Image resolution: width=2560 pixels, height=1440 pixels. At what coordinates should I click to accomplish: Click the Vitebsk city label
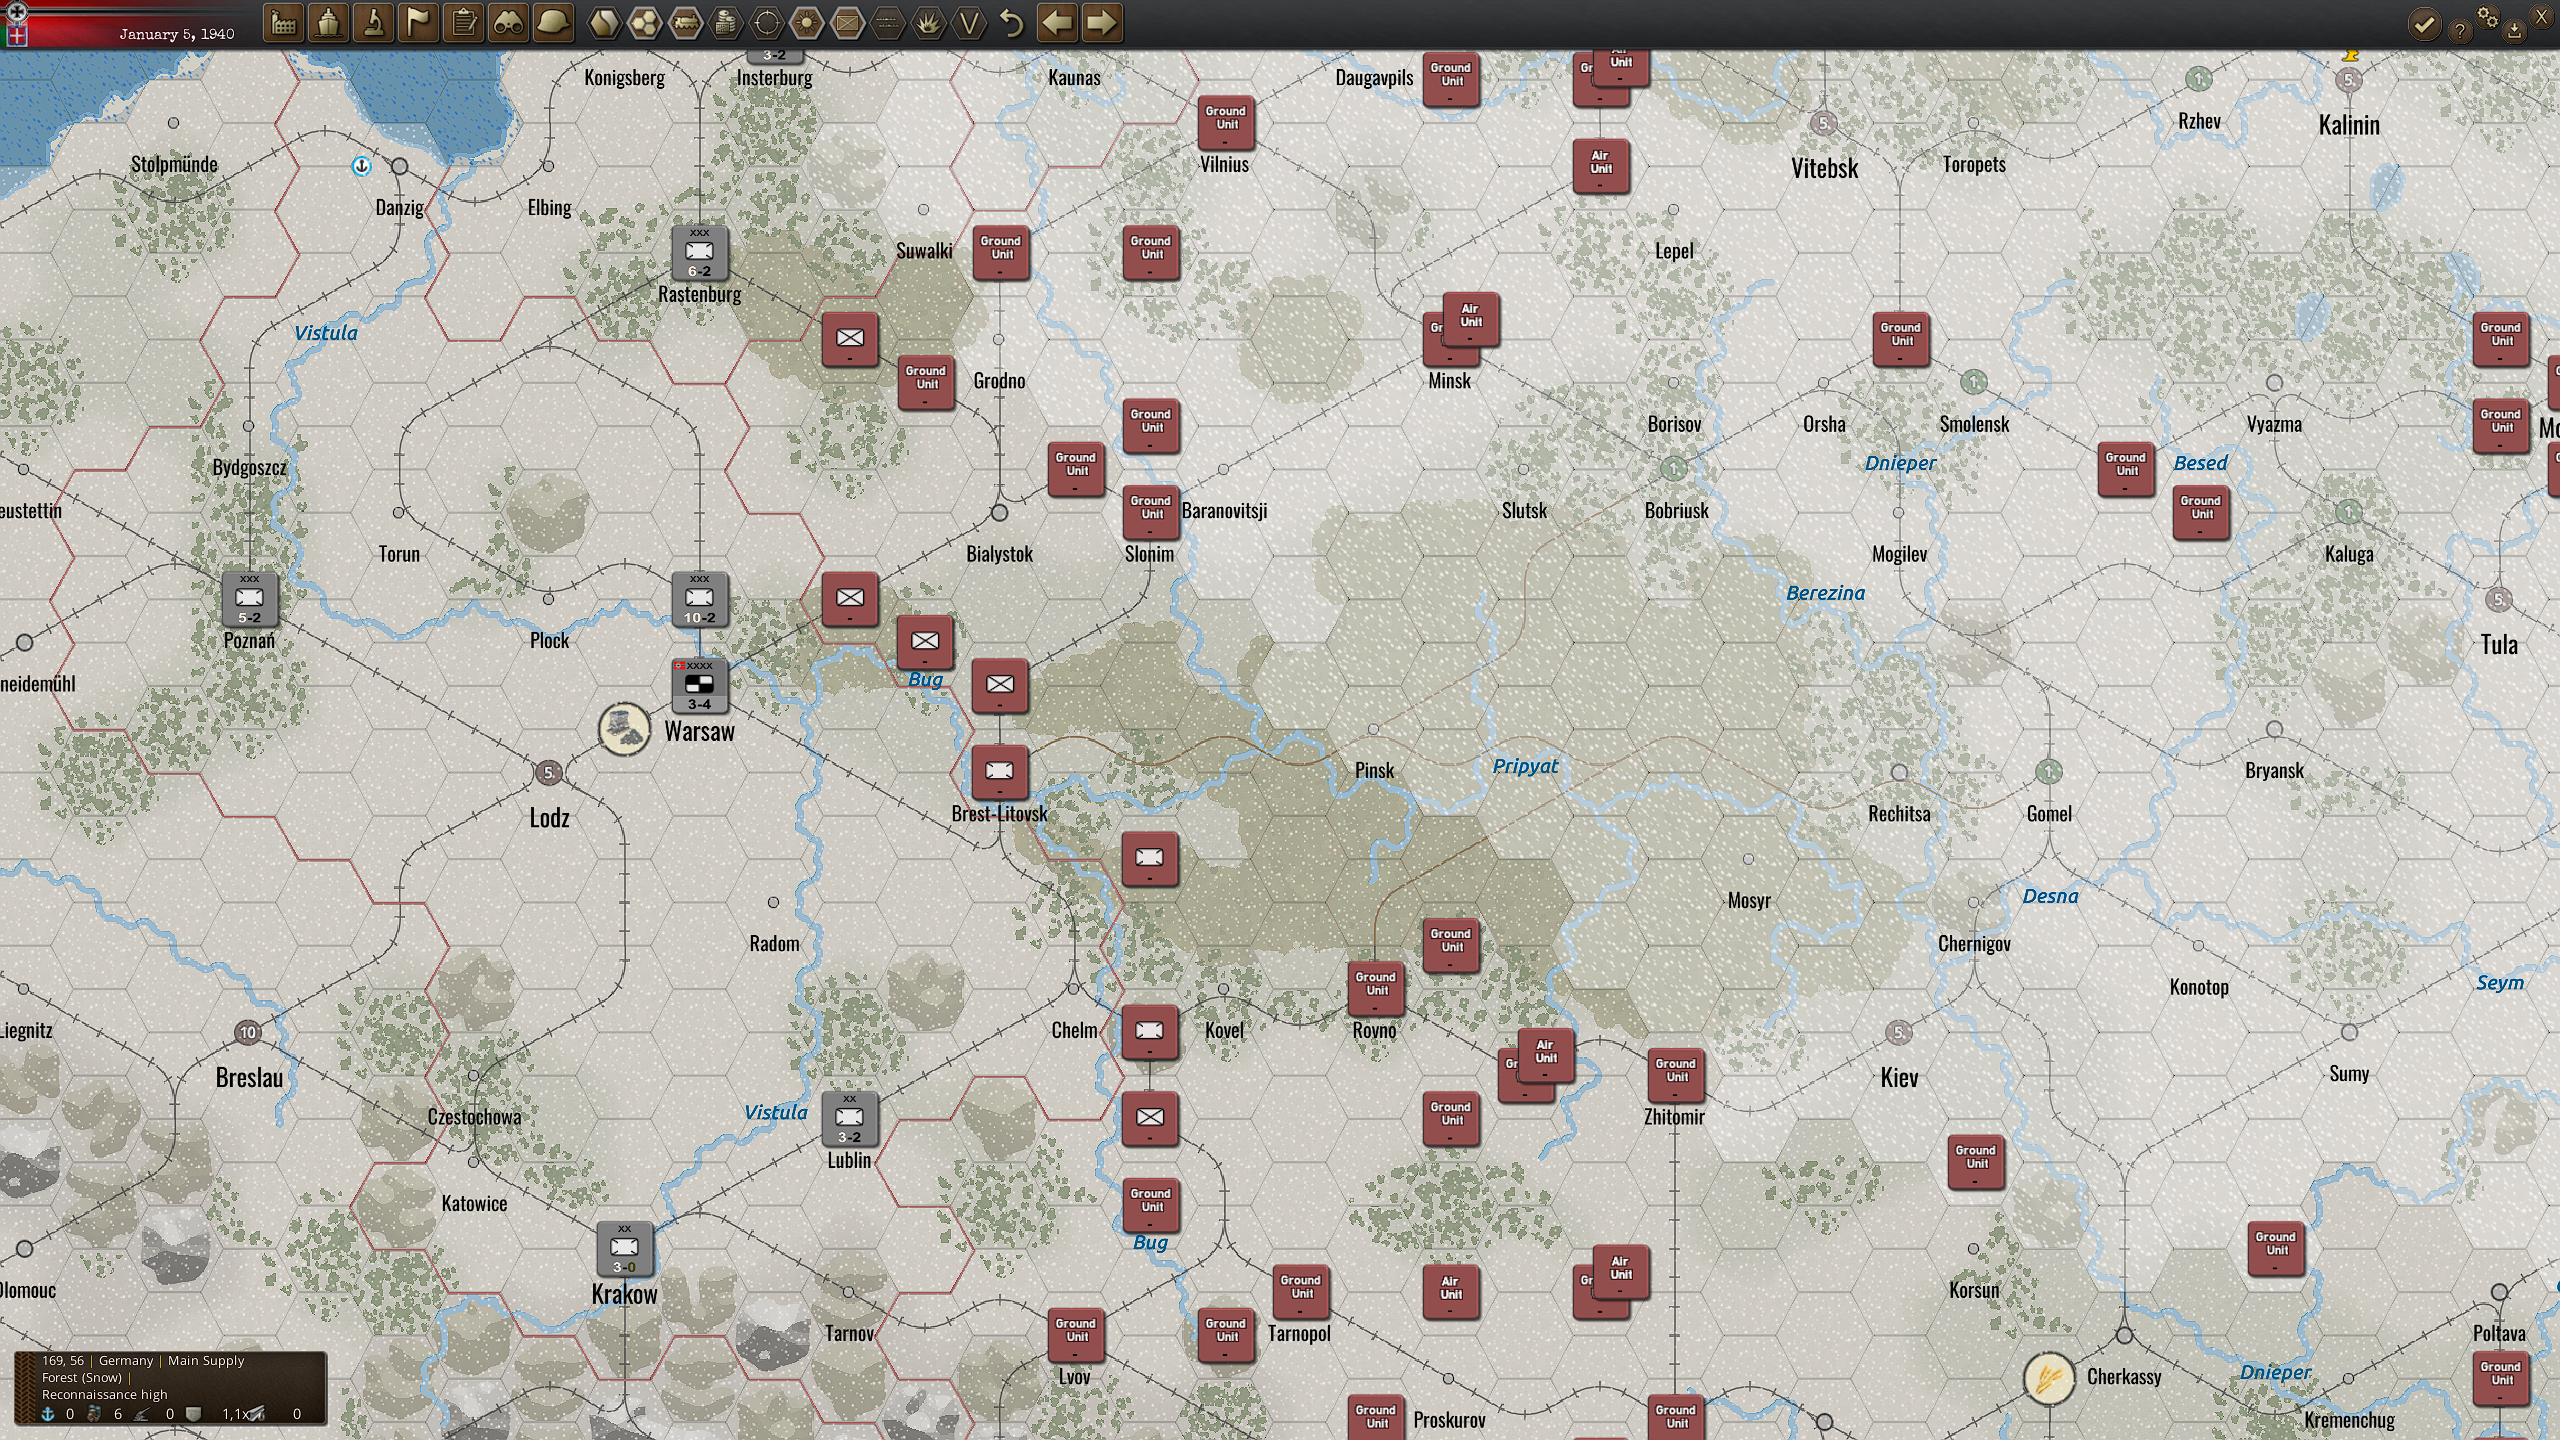(x=1824, y=168)
